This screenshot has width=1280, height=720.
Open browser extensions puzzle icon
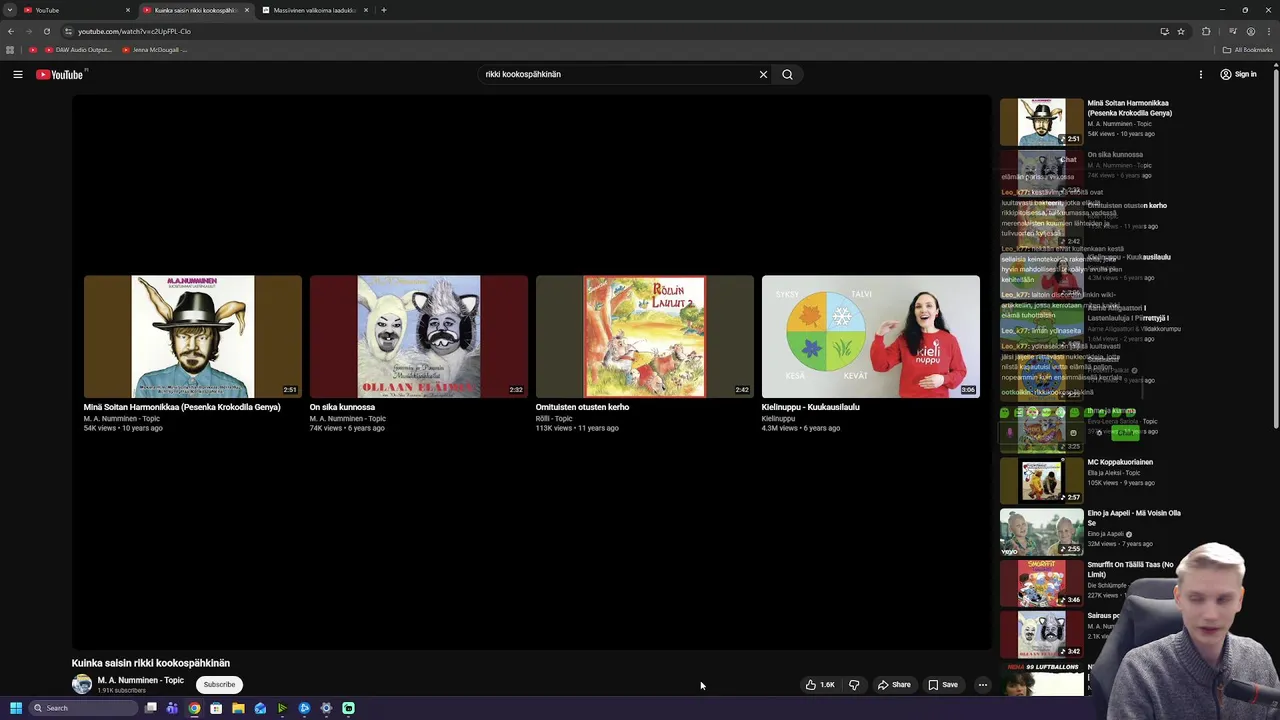coord(1206,31)
